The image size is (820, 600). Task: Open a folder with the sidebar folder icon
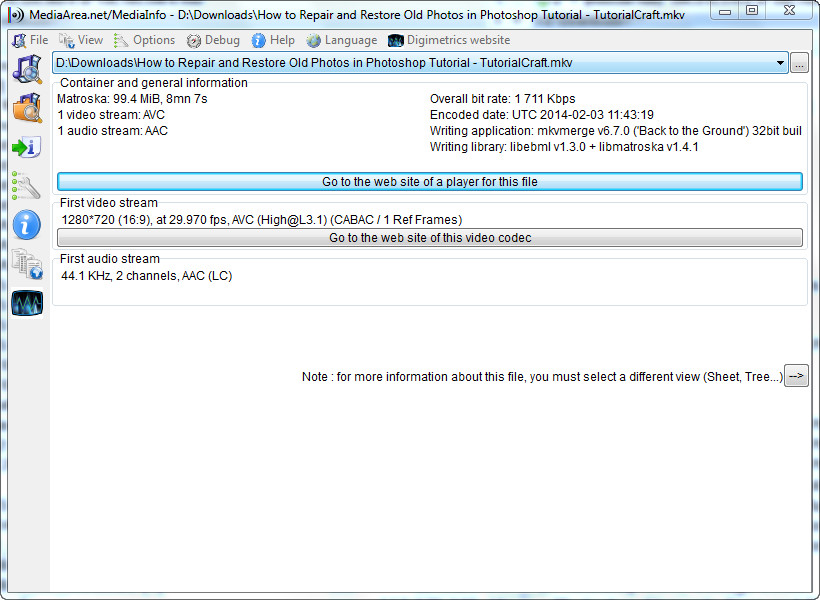(27, 108)
